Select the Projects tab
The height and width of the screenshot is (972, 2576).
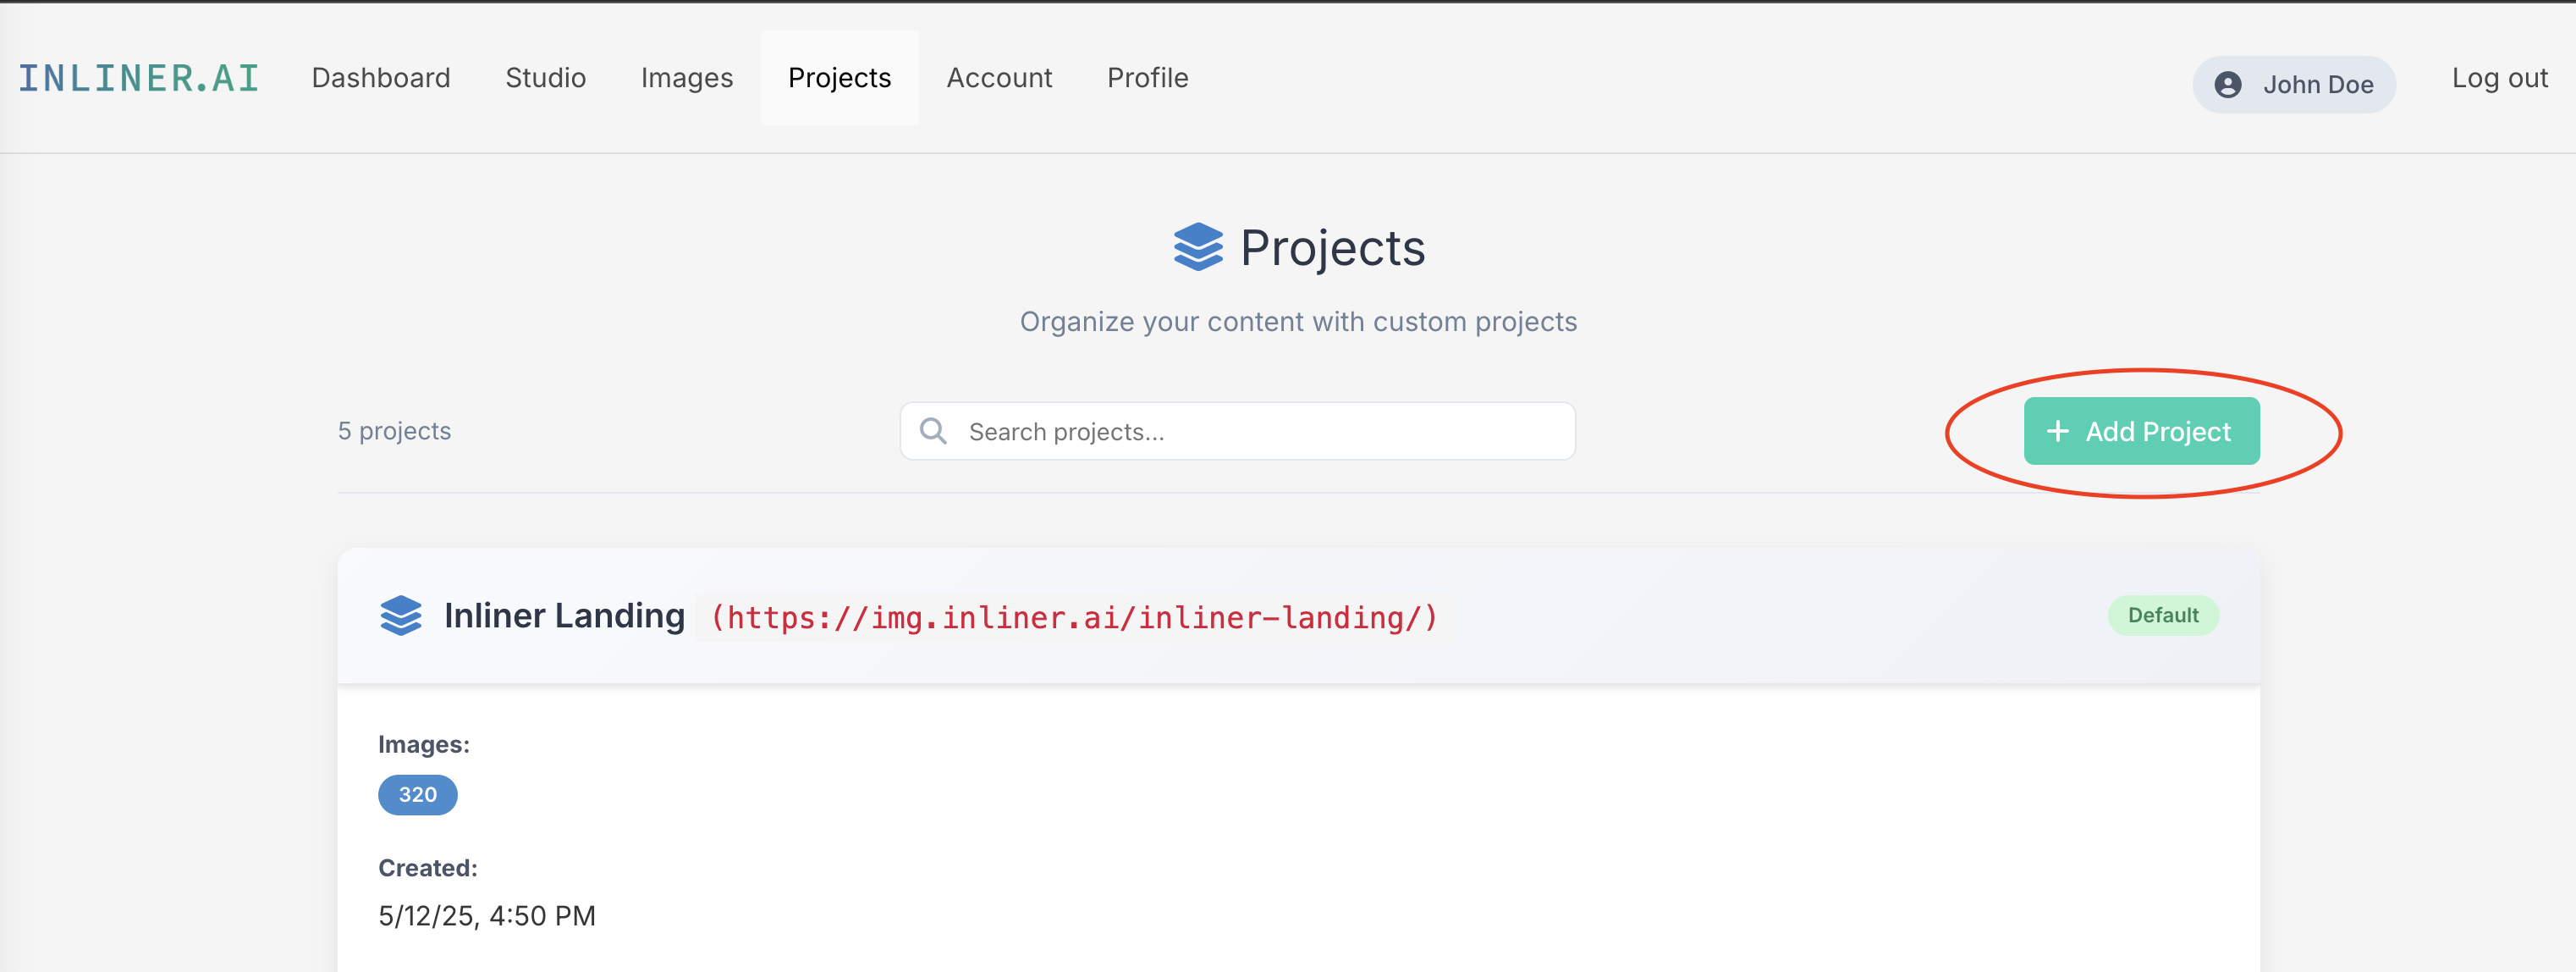tap(839, 78)
